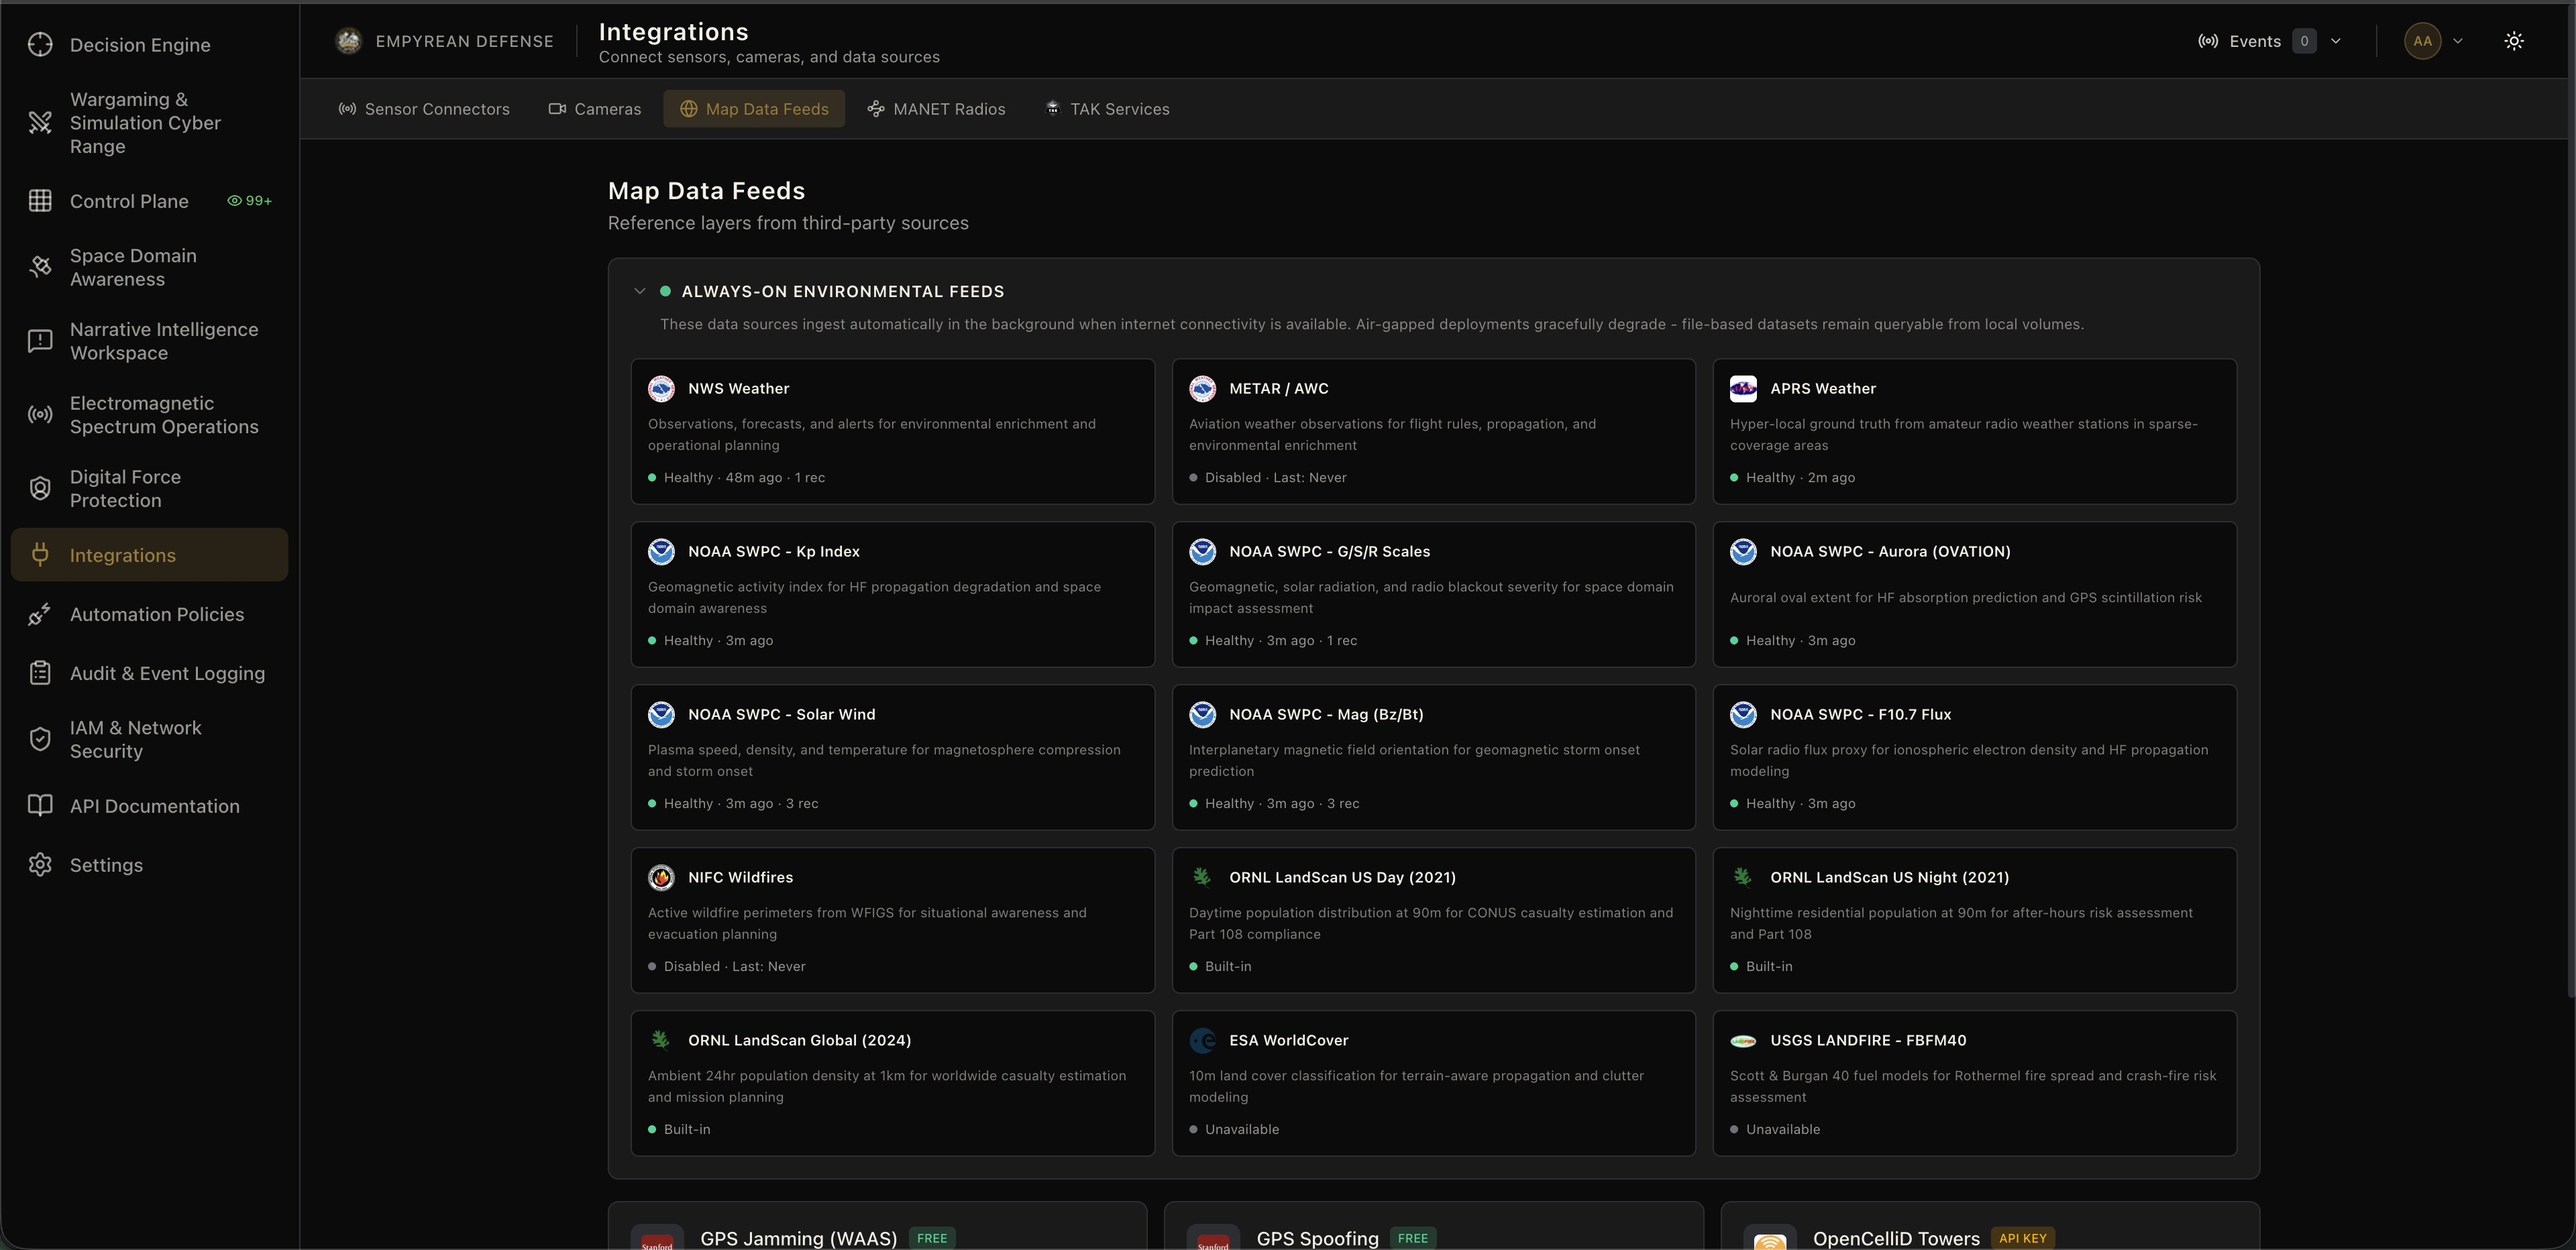Click GPS Spoofing FREE badge

1412,1238
